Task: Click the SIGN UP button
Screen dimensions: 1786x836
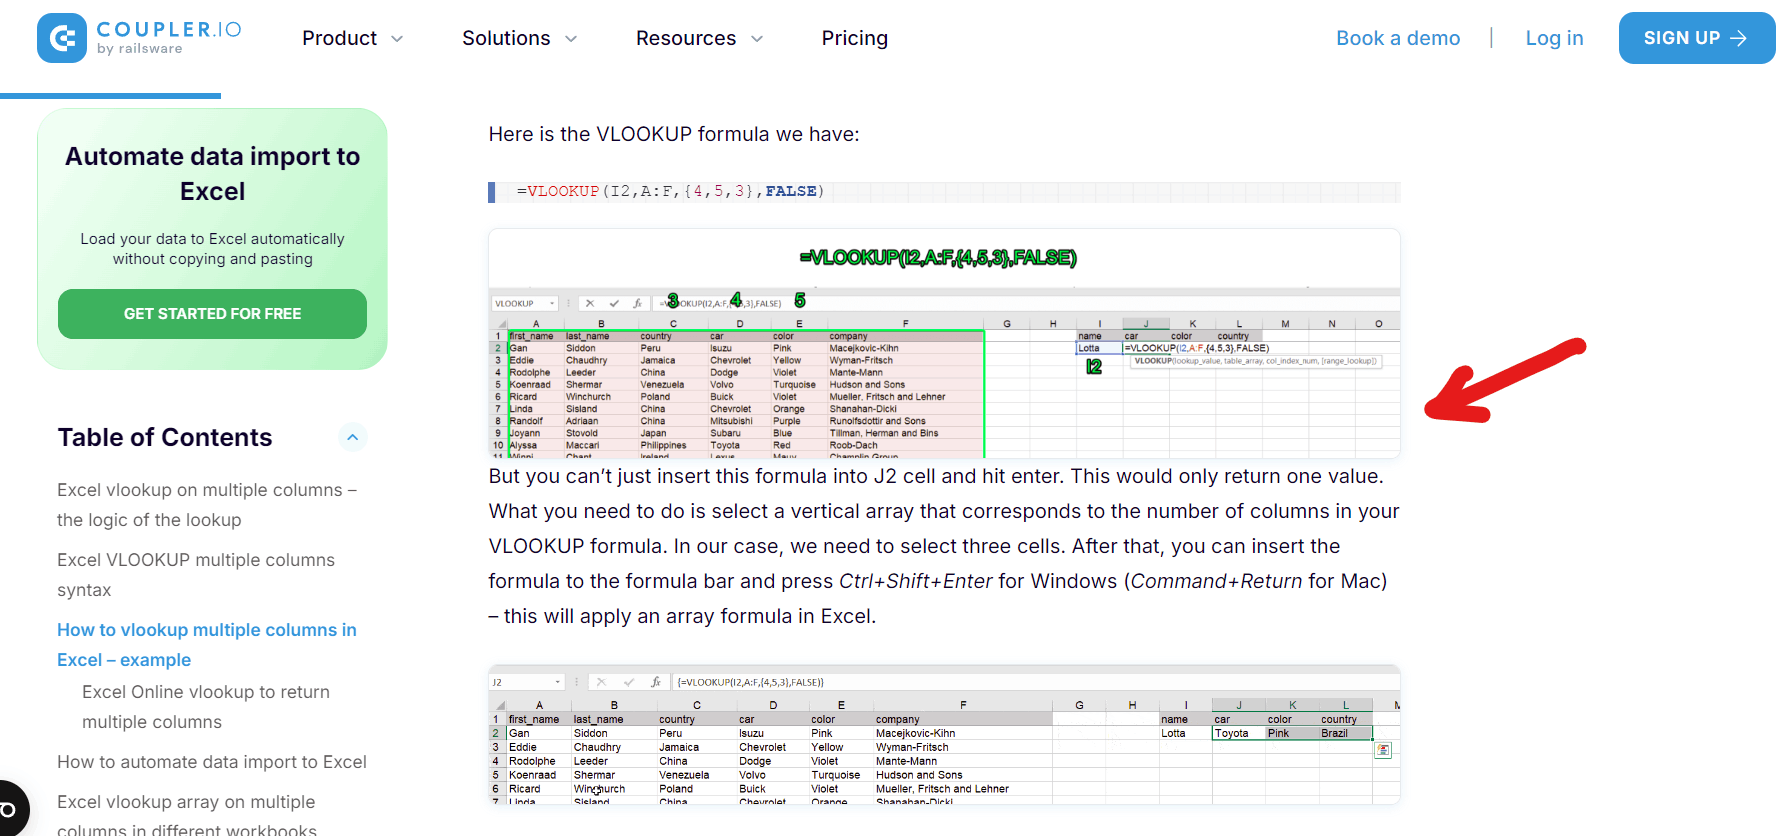Action: pos(1696,38)
